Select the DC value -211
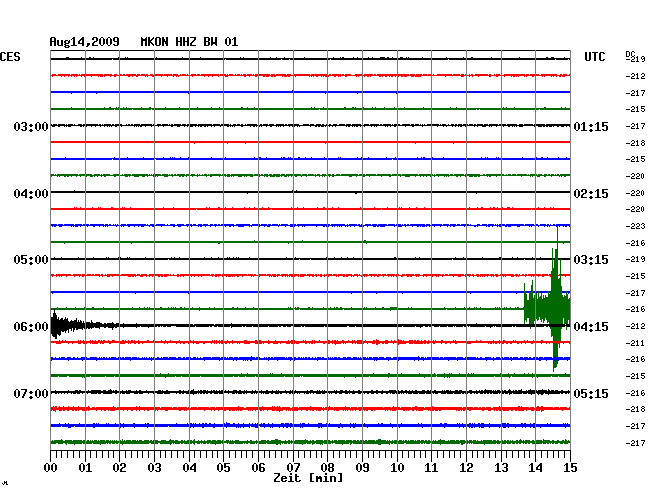 click(635, 343)
